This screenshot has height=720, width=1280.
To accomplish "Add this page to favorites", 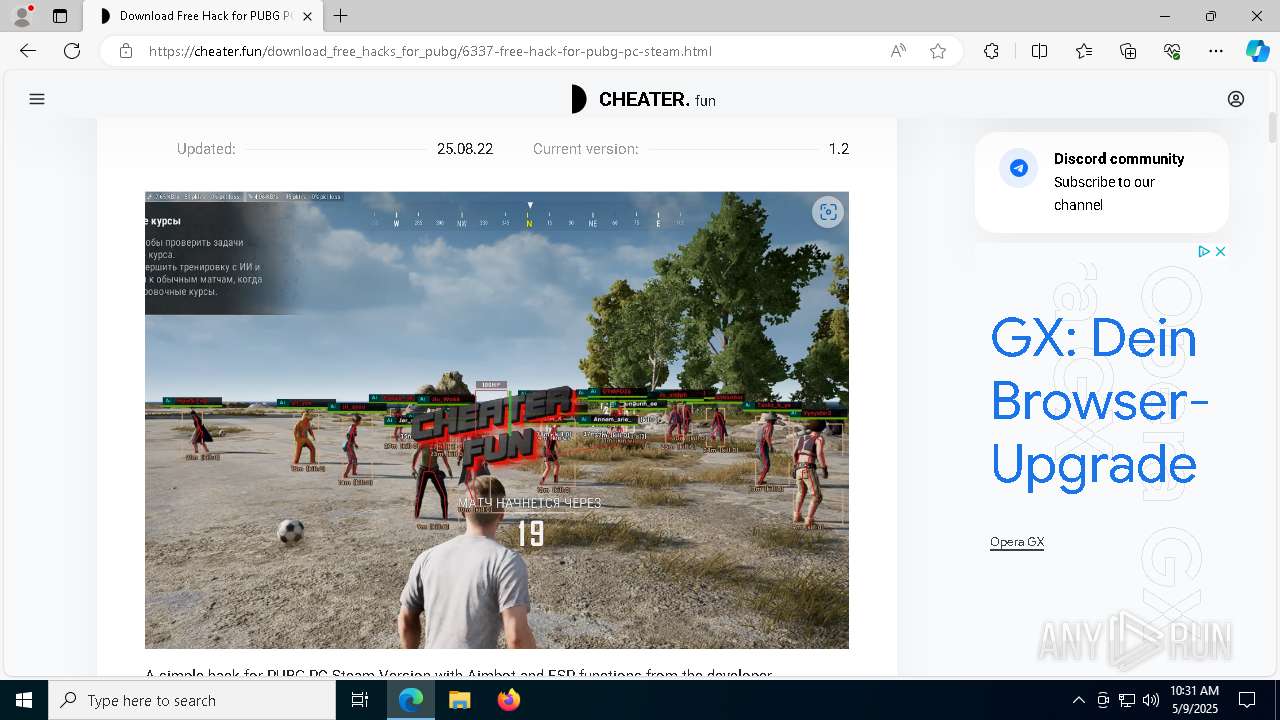I will pos(938,51).
